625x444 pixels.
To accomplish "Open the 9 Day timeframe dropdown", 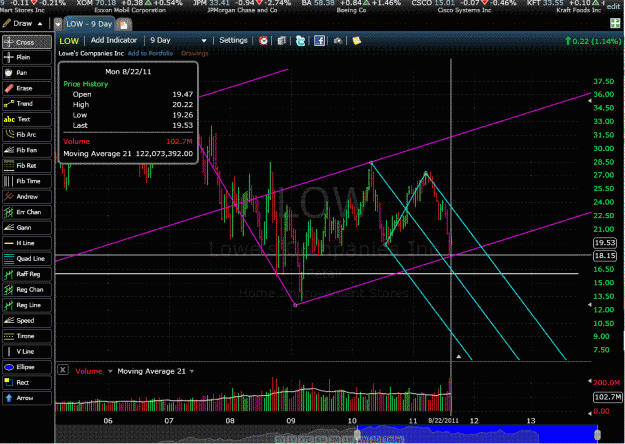I will pyautogui.click(x=178, y=41).
